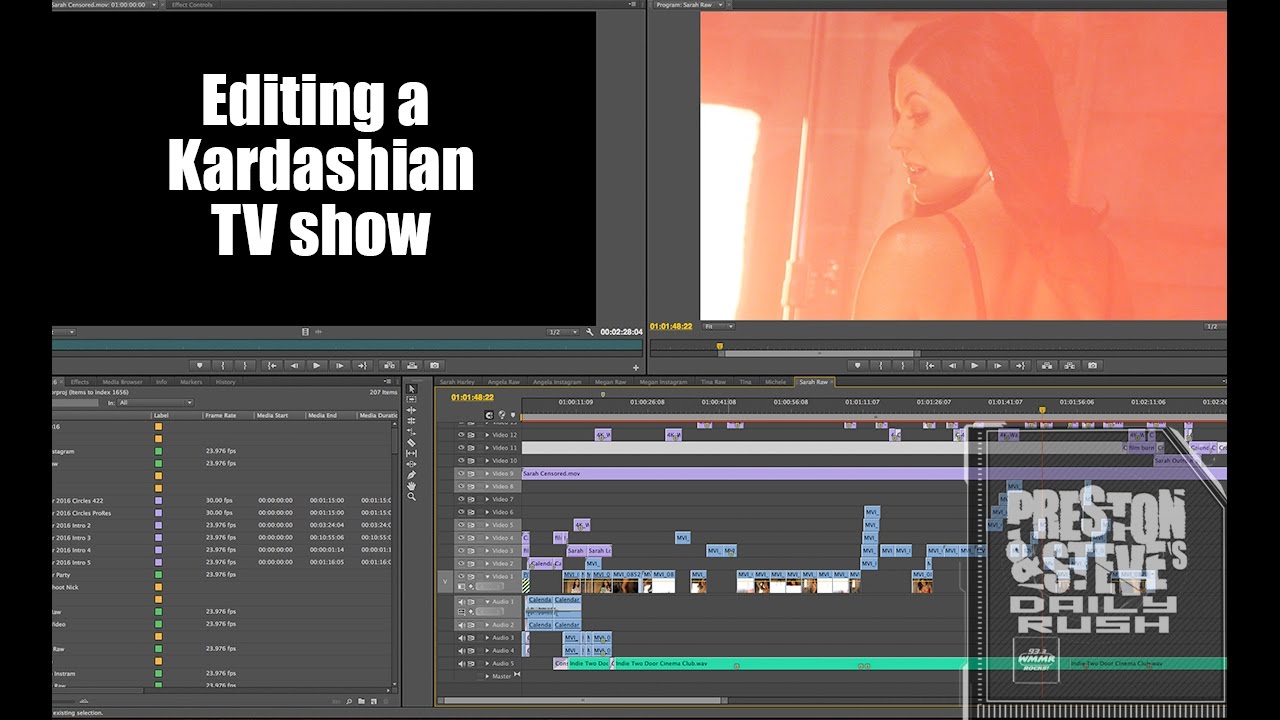
Task: Step back one frame in Program monitor
Action: tap(952, 366)
